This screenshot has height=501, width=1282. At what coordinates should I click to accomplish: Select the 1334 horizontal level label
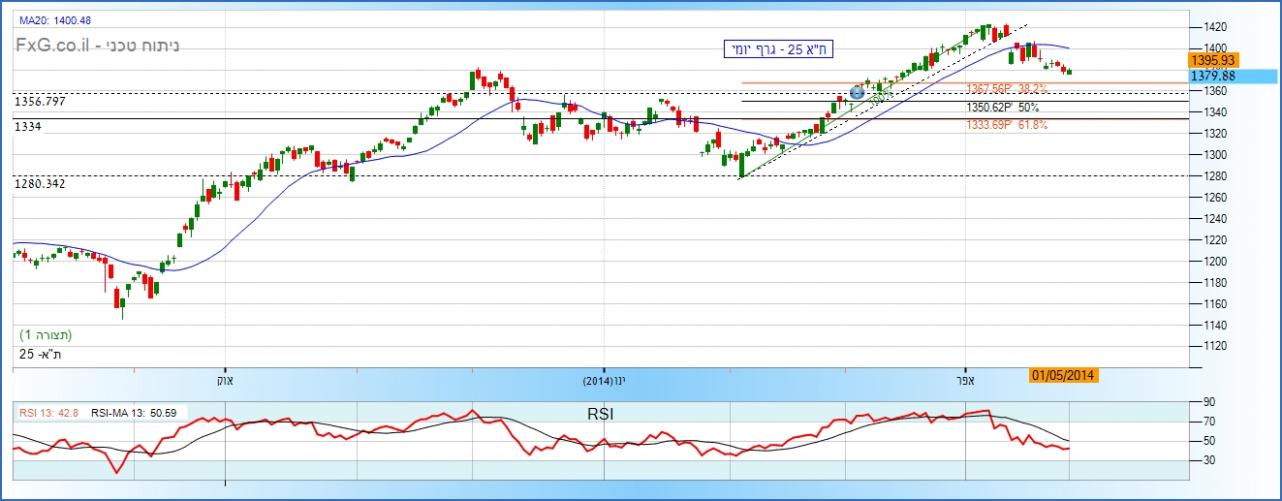pyautogui.click(x=27, y=127)
